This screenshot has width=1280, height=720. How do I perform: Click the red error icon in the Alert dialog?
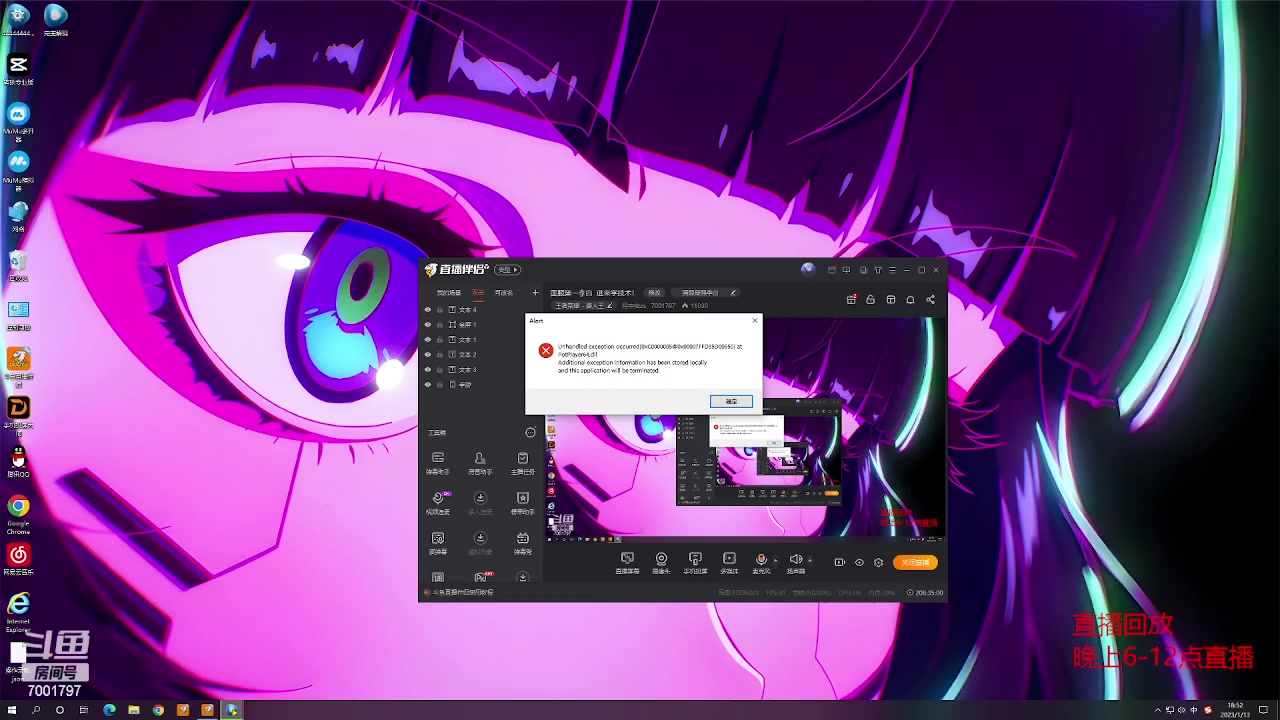[x=545, y=350]
